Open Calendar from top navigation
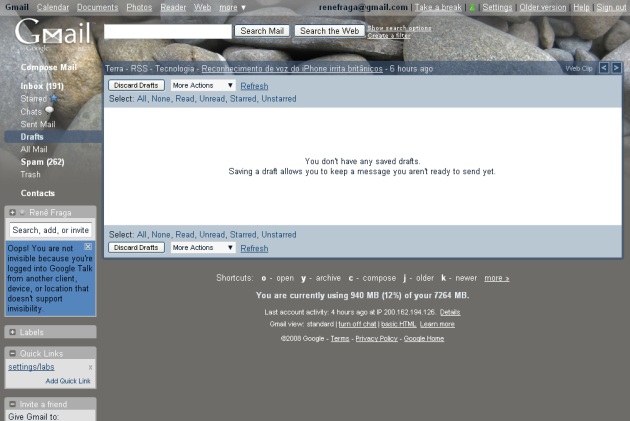The width and height of the screenshot is (630, 421). point(53,7)
